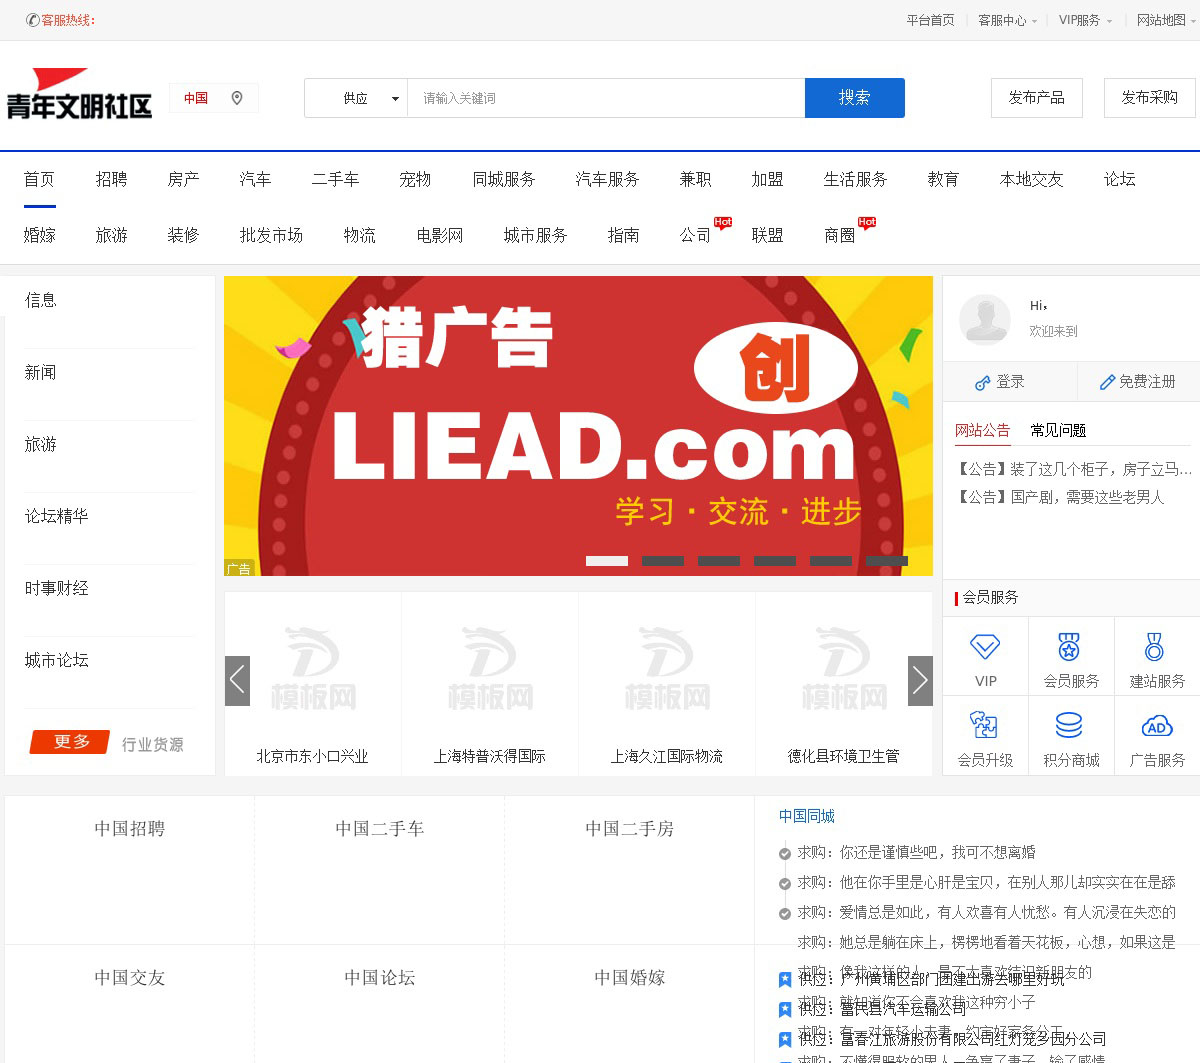Select the second banner slide indicator

[x=662, y=561]
